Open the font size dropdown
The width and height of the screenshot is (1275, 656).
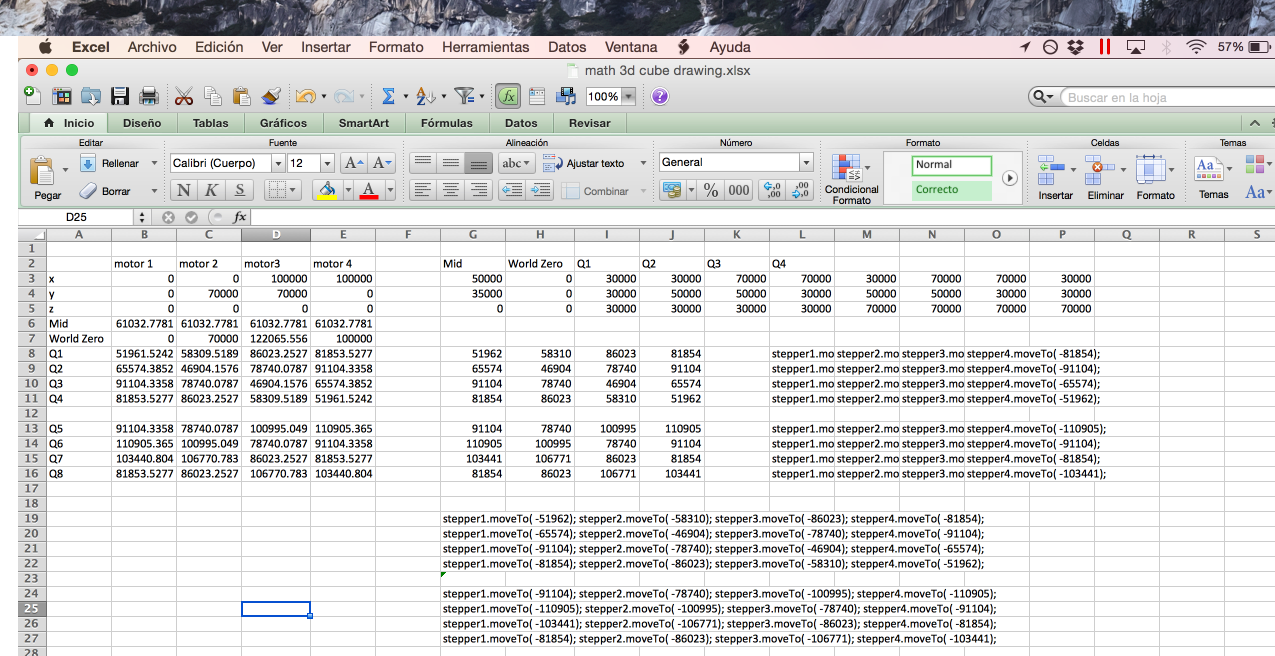click(x=326, y=162)
